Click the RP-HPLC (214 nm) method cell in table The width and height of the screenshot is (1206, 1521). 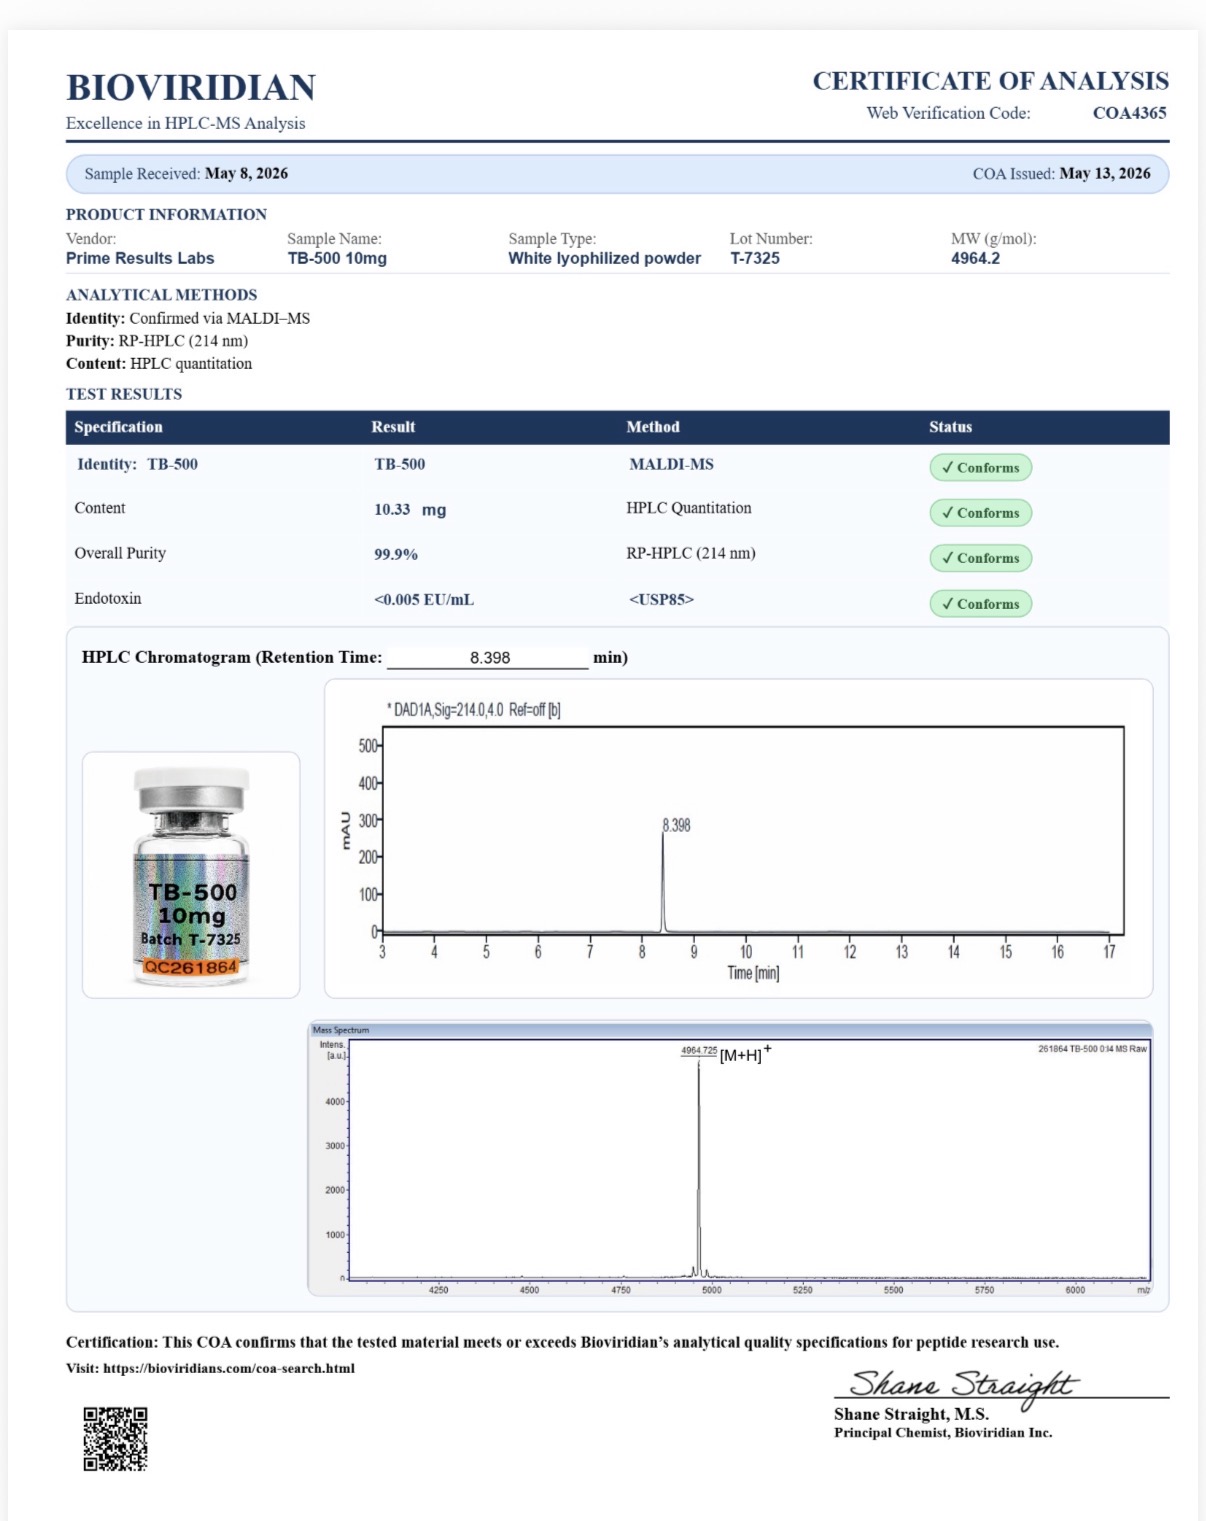tap(691, 553)
